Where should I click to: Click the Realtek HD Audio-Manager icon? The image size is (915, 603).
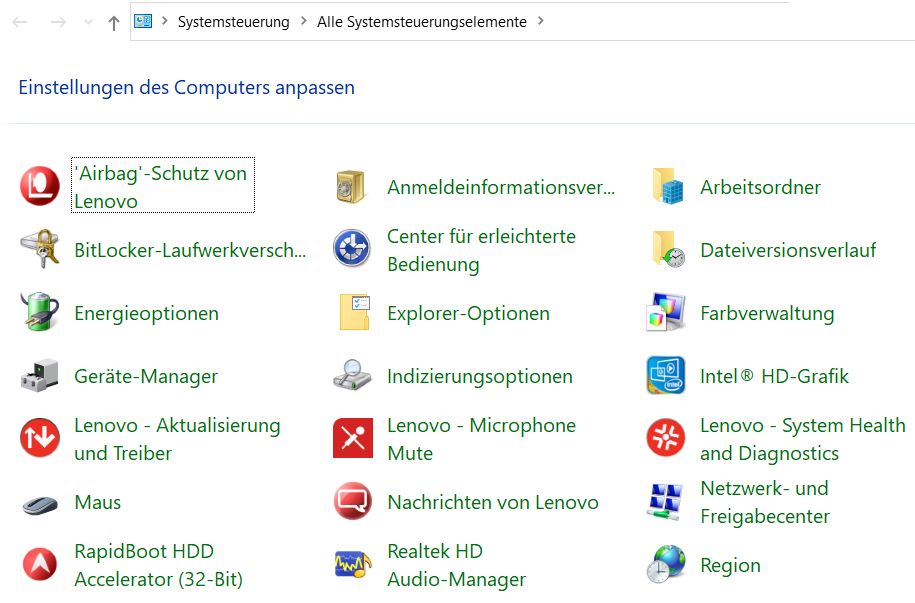353,564
